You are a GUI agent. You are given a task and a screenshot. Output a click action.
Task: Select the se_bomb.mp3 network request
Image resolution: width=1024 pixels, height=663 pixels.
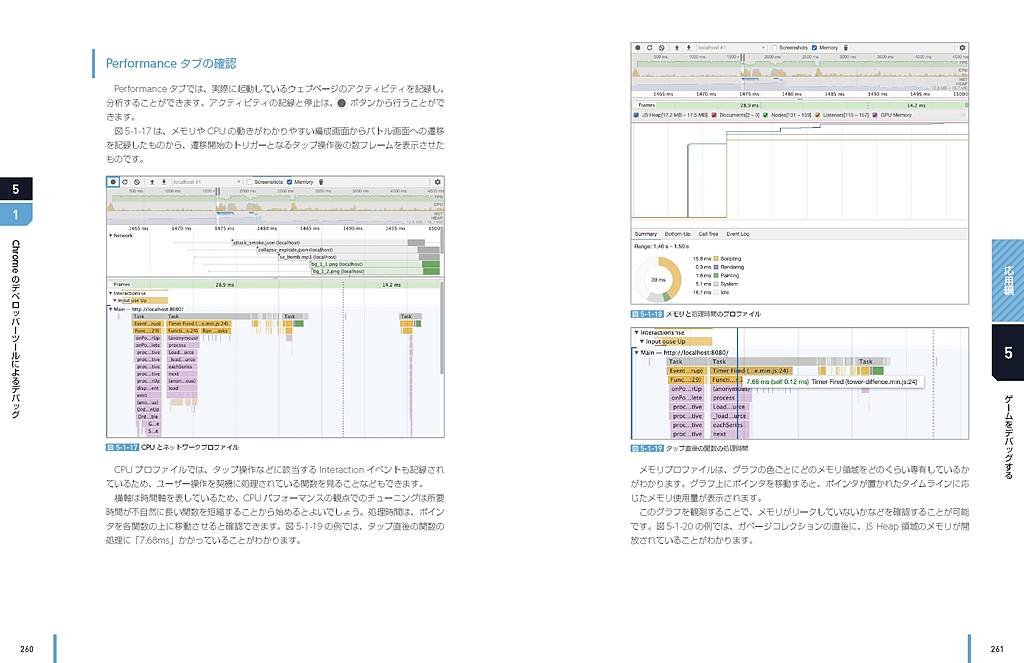click(x=359, y=257)
